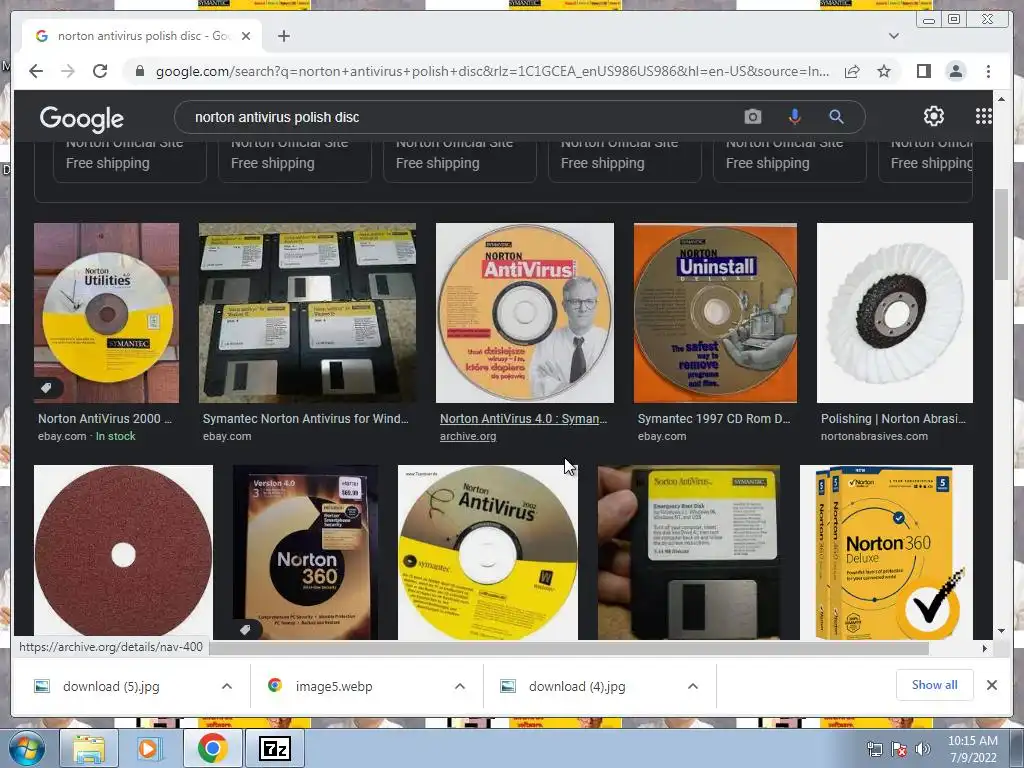The width and height of the screenshot is (1024, 768).
Task: Click the horizontal scrollbar right arrow
Action: click(985, 648)
